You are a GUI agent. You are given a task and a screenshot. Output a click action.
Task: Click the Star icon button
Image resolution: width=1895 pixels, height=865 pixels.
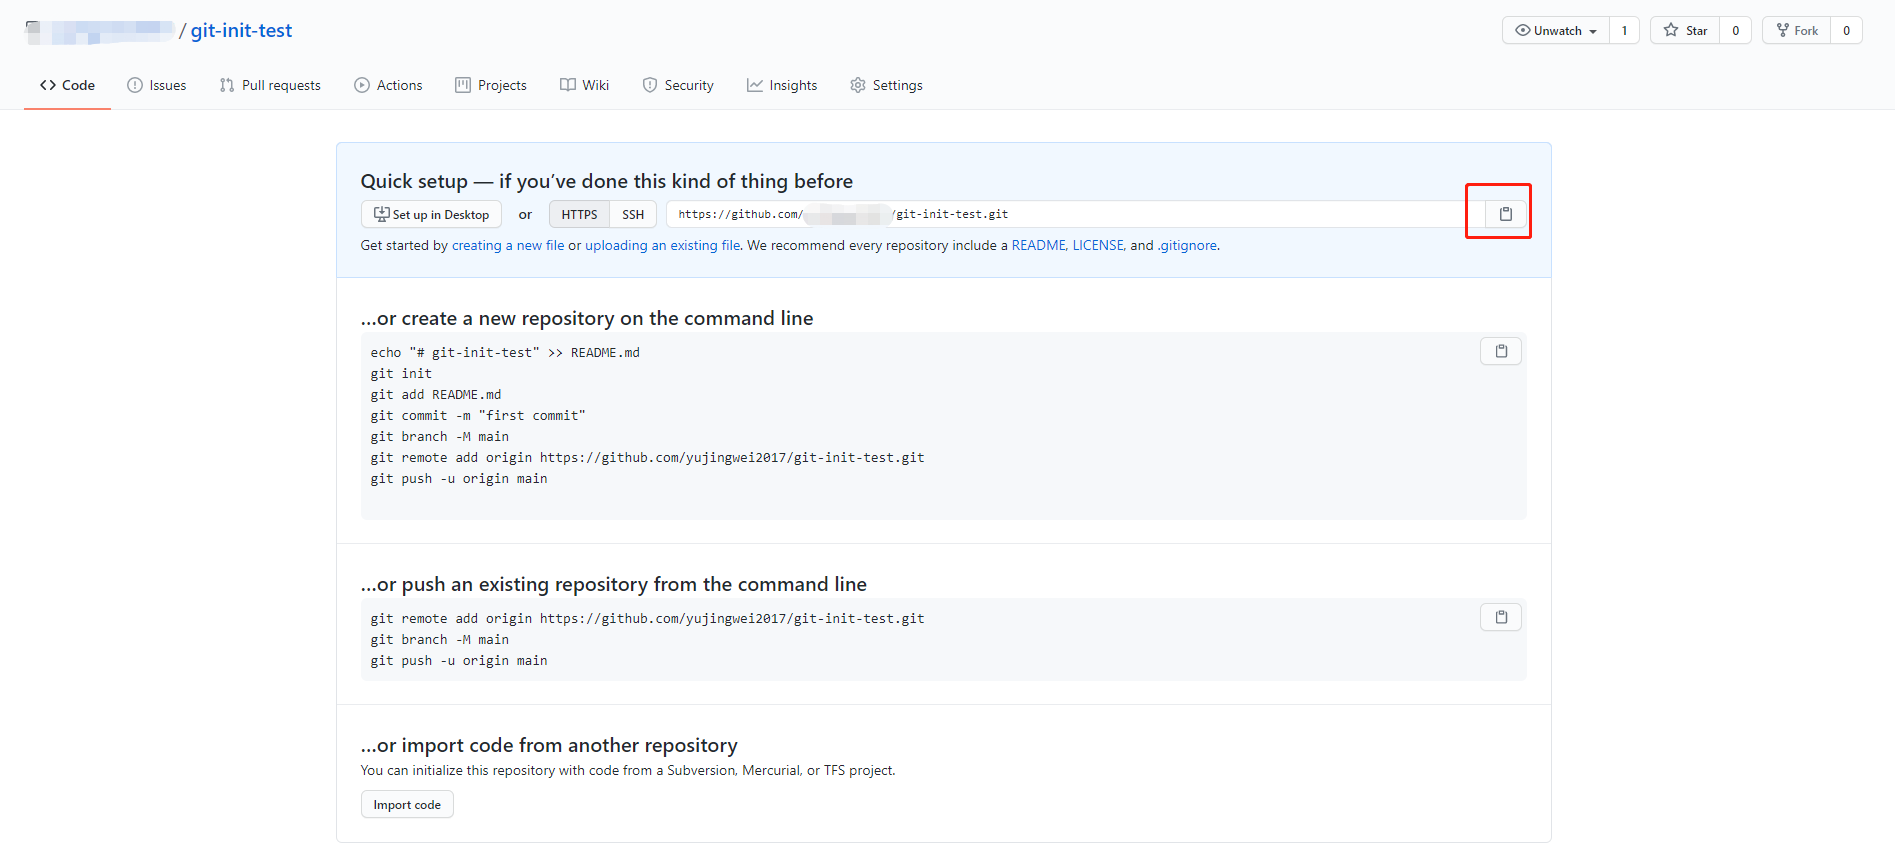tap(1685, 31)
